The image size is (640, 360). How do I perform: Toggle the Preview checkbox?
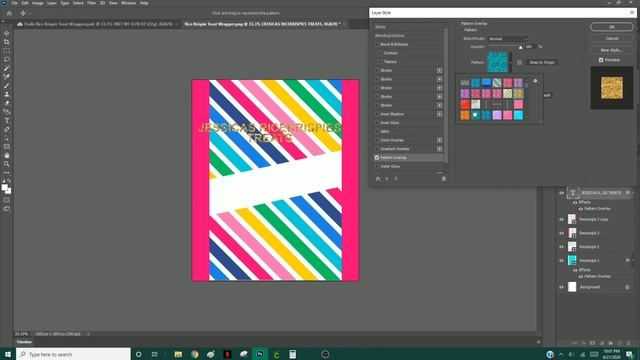pos(601,60)
